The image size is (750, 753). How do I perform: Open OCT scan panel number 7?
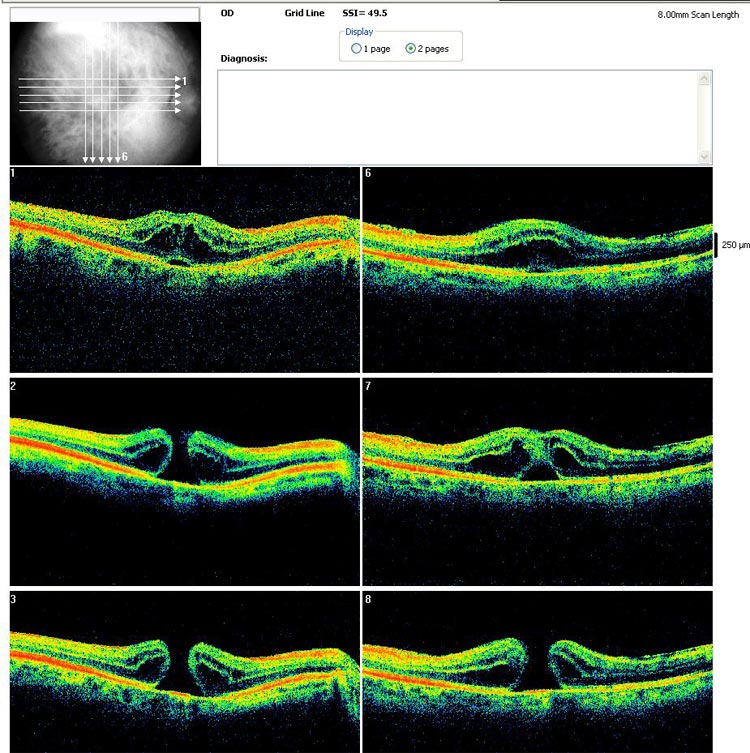(538, 482)
